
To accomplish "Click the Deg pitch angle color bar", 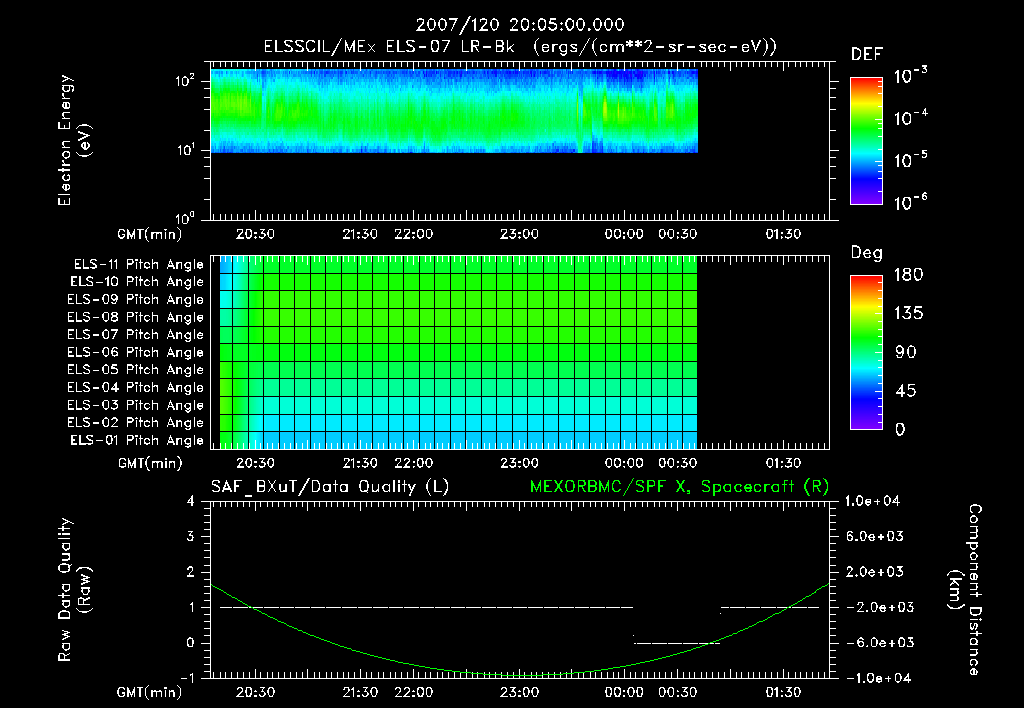I will tap(866, 353).
